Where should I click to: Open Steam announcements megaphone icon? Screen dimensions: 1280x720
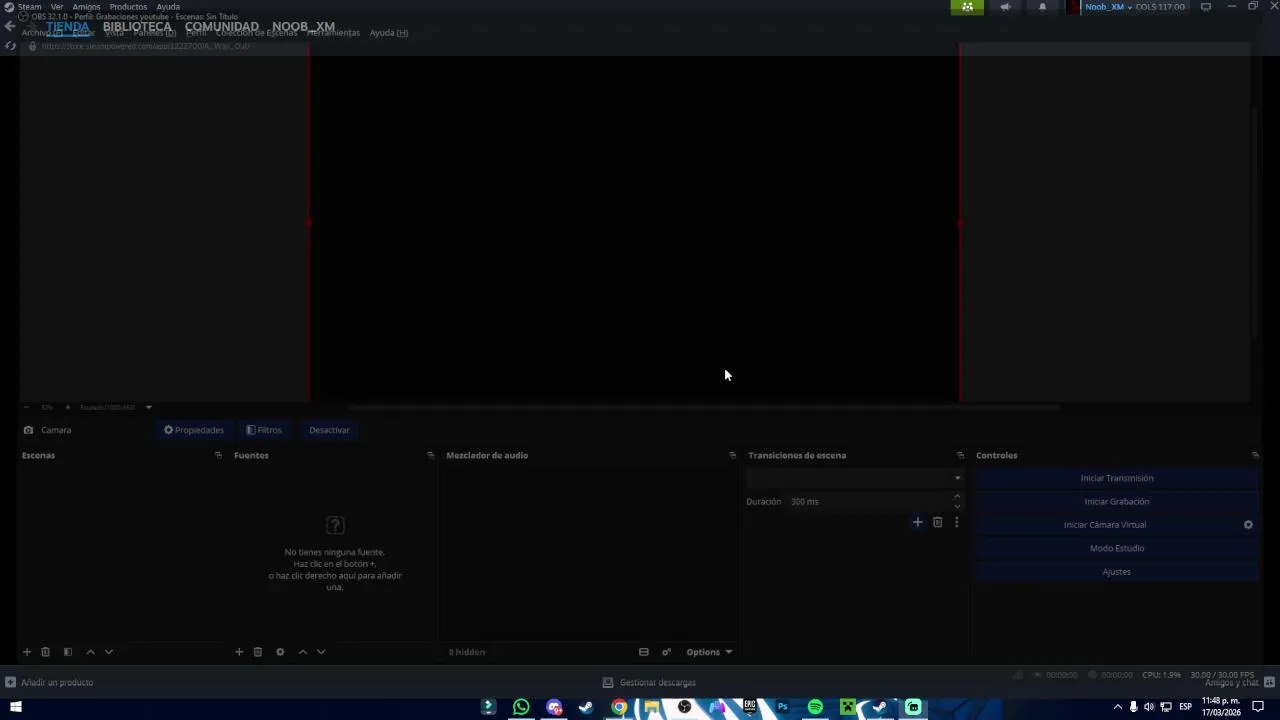[1005, 7]
